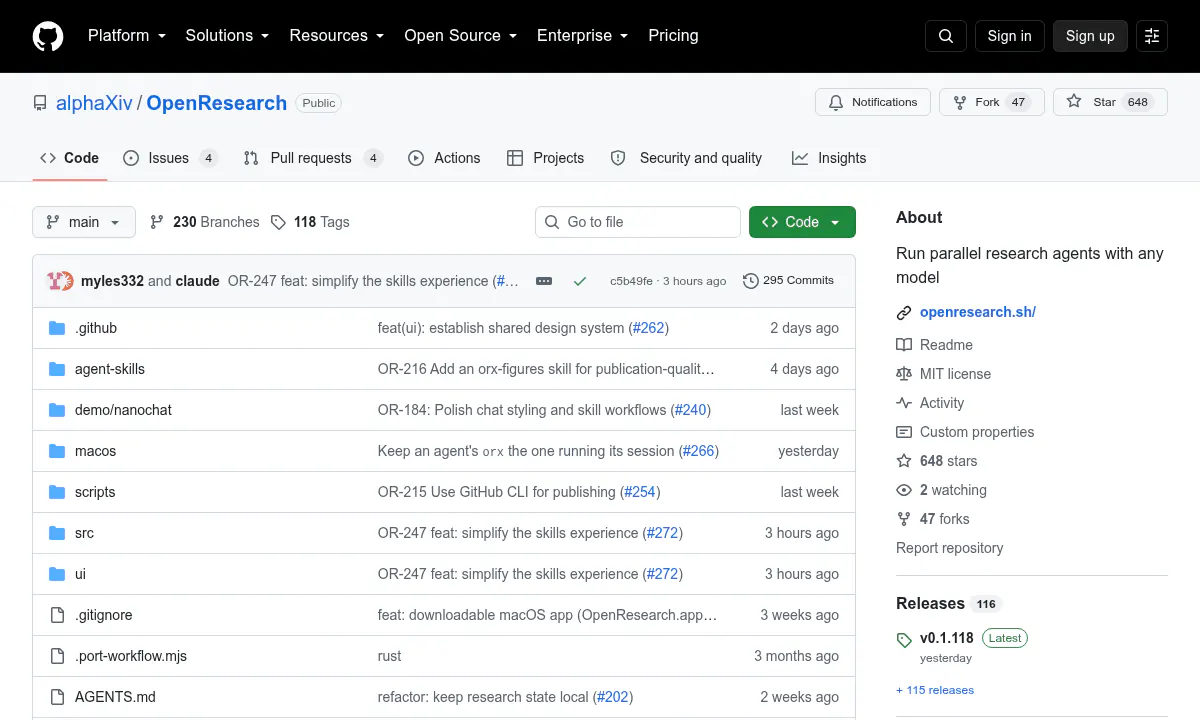Open the macos folder

(95, 451)
